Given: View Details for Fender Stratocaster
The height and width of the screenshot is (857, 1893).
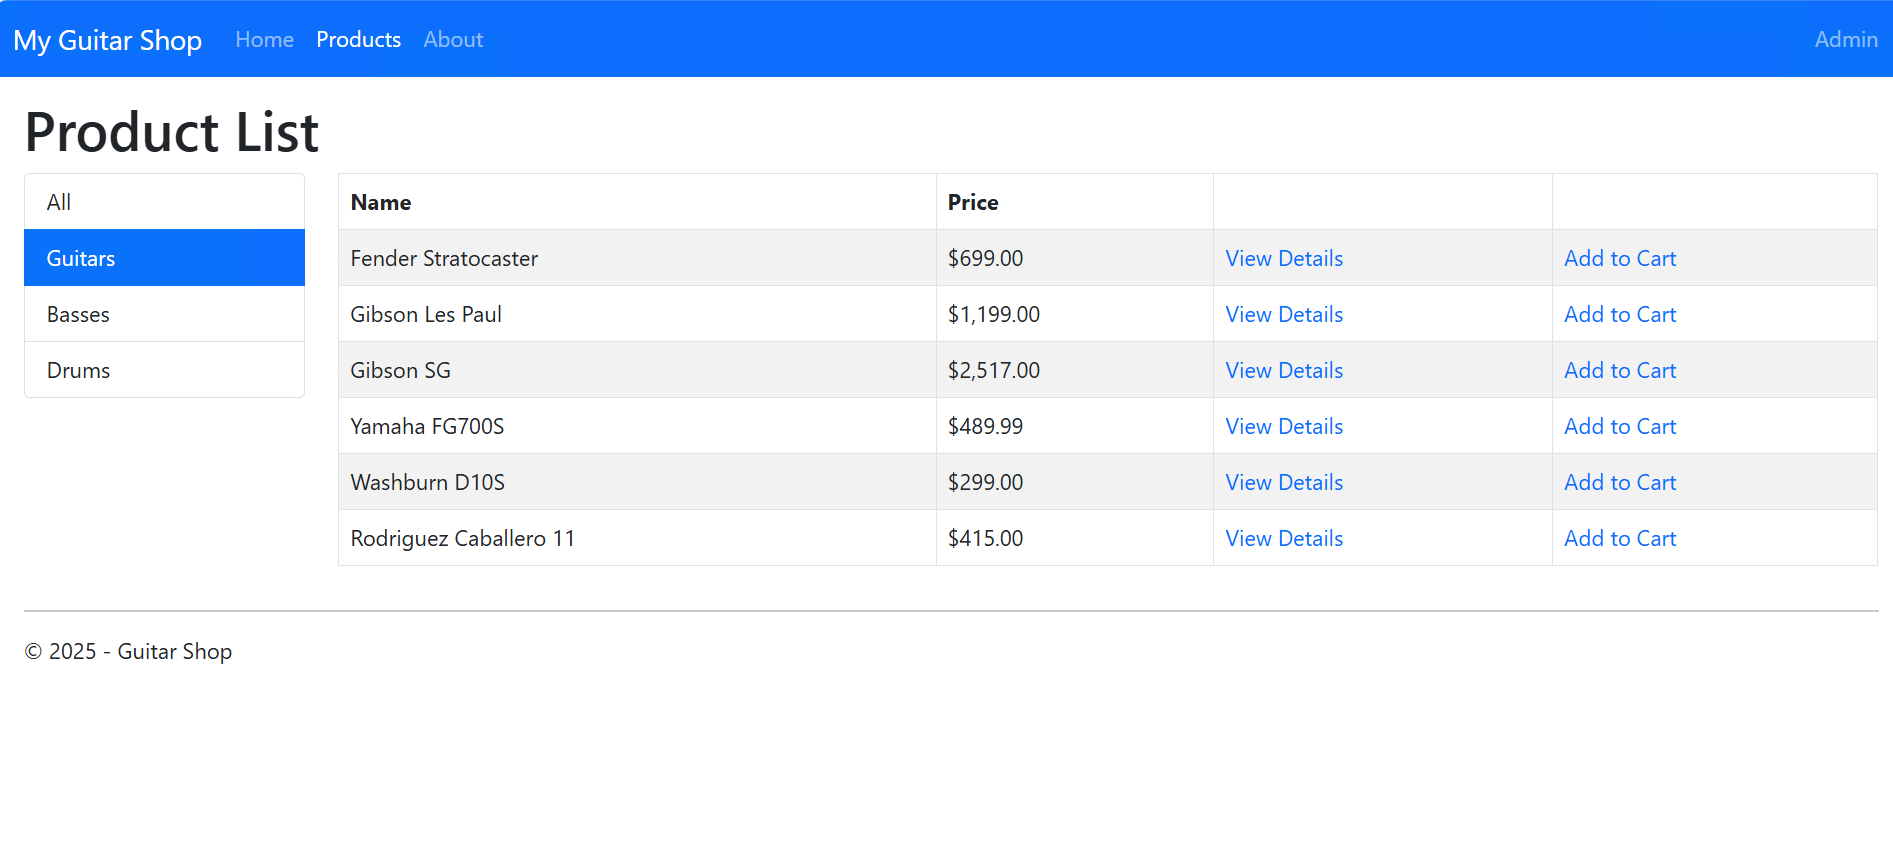Looking at the screenshot, I should 1284,258.
